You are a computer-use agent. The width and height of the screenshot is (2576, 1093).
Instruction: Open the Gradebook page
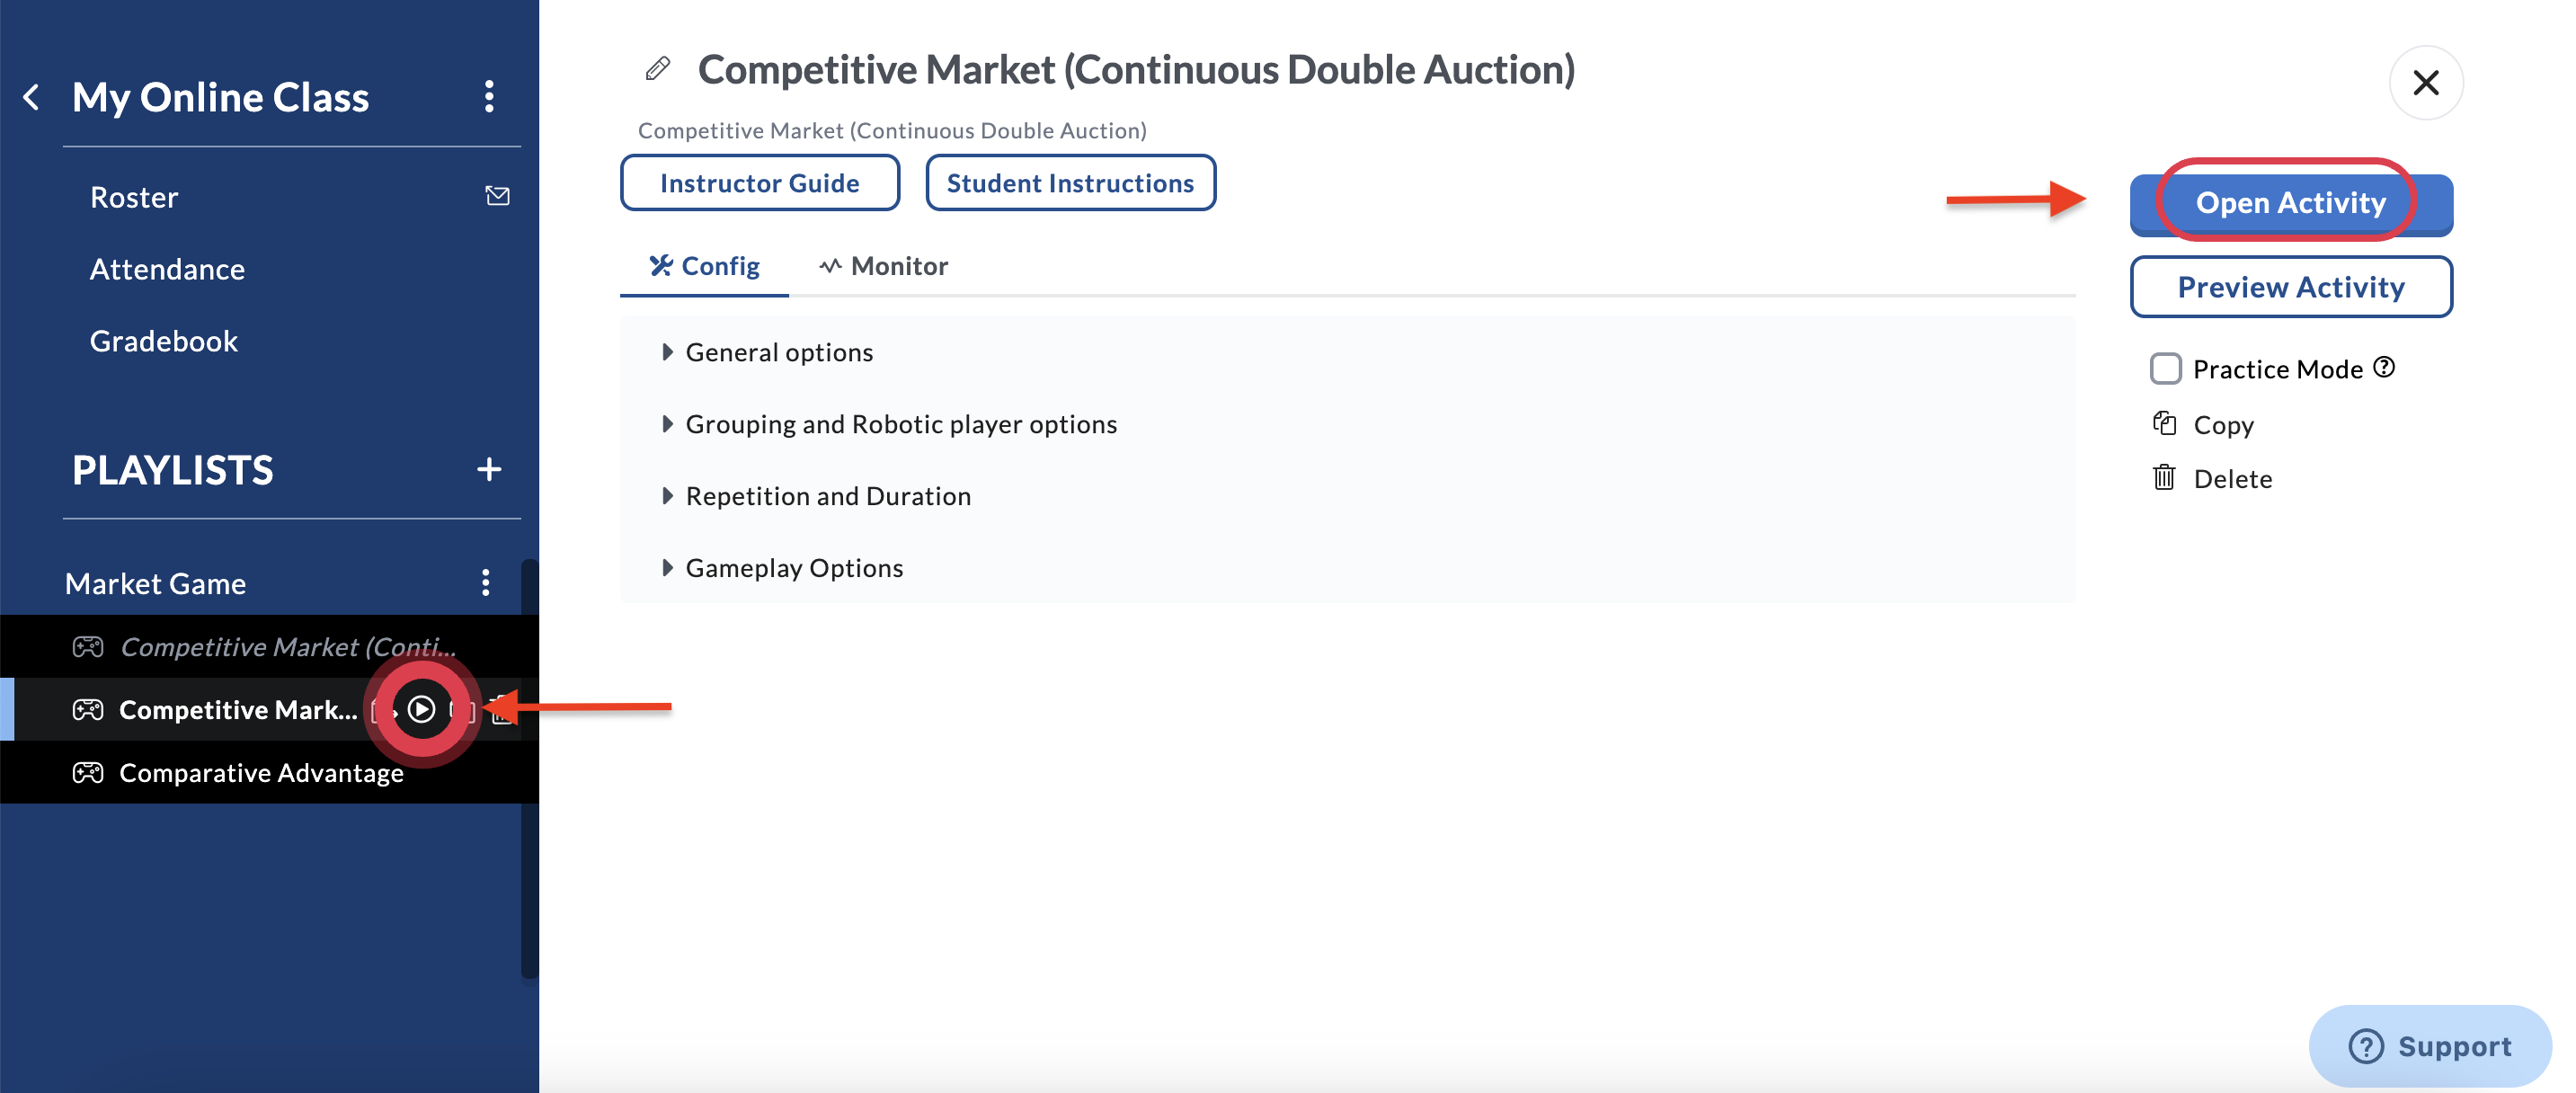point(164,341)
